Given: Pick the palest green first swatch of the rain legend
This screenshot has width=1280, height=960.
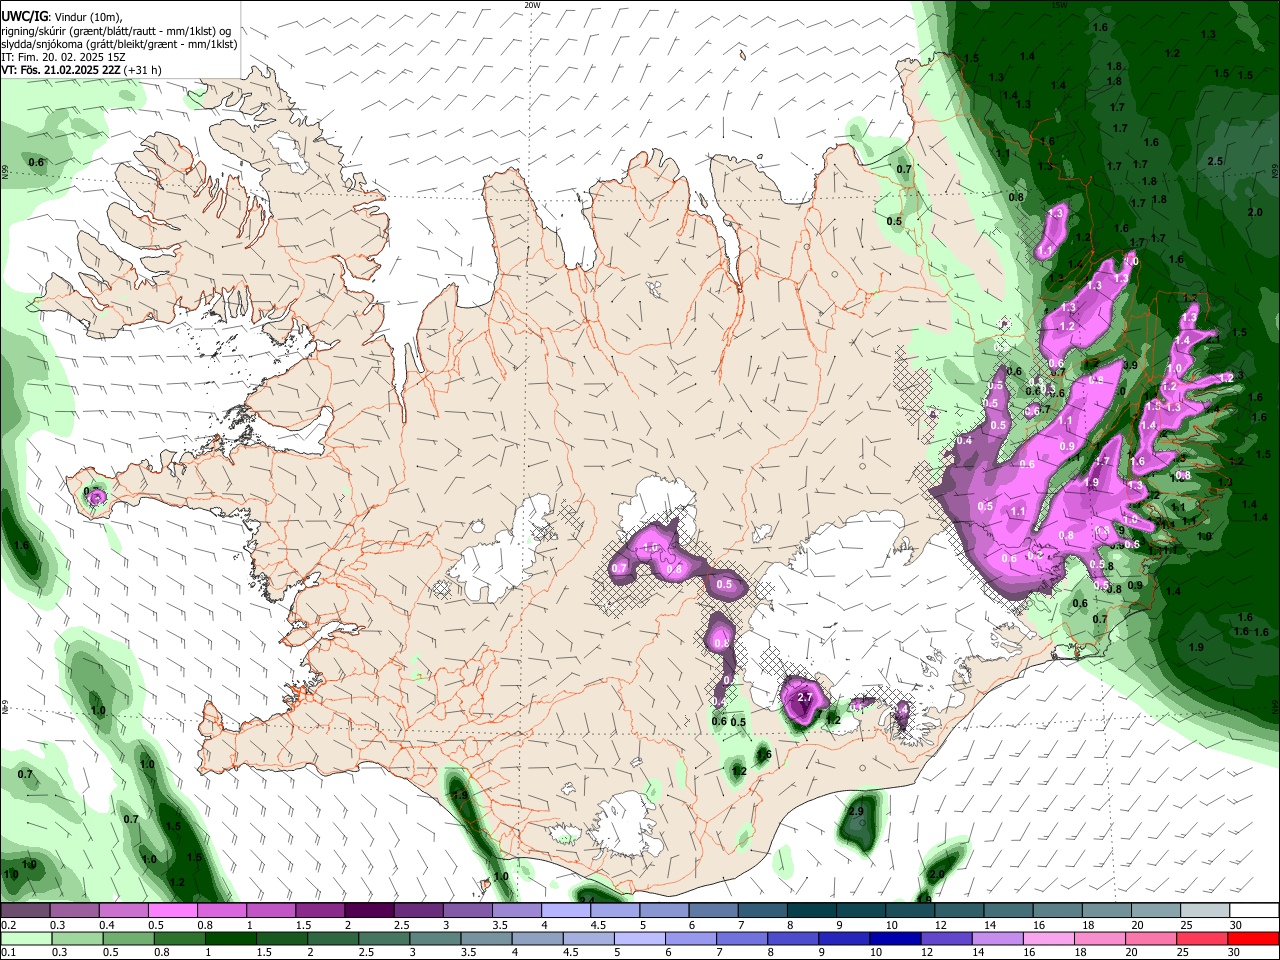Looking at the screenshot, I should (26, 938).
